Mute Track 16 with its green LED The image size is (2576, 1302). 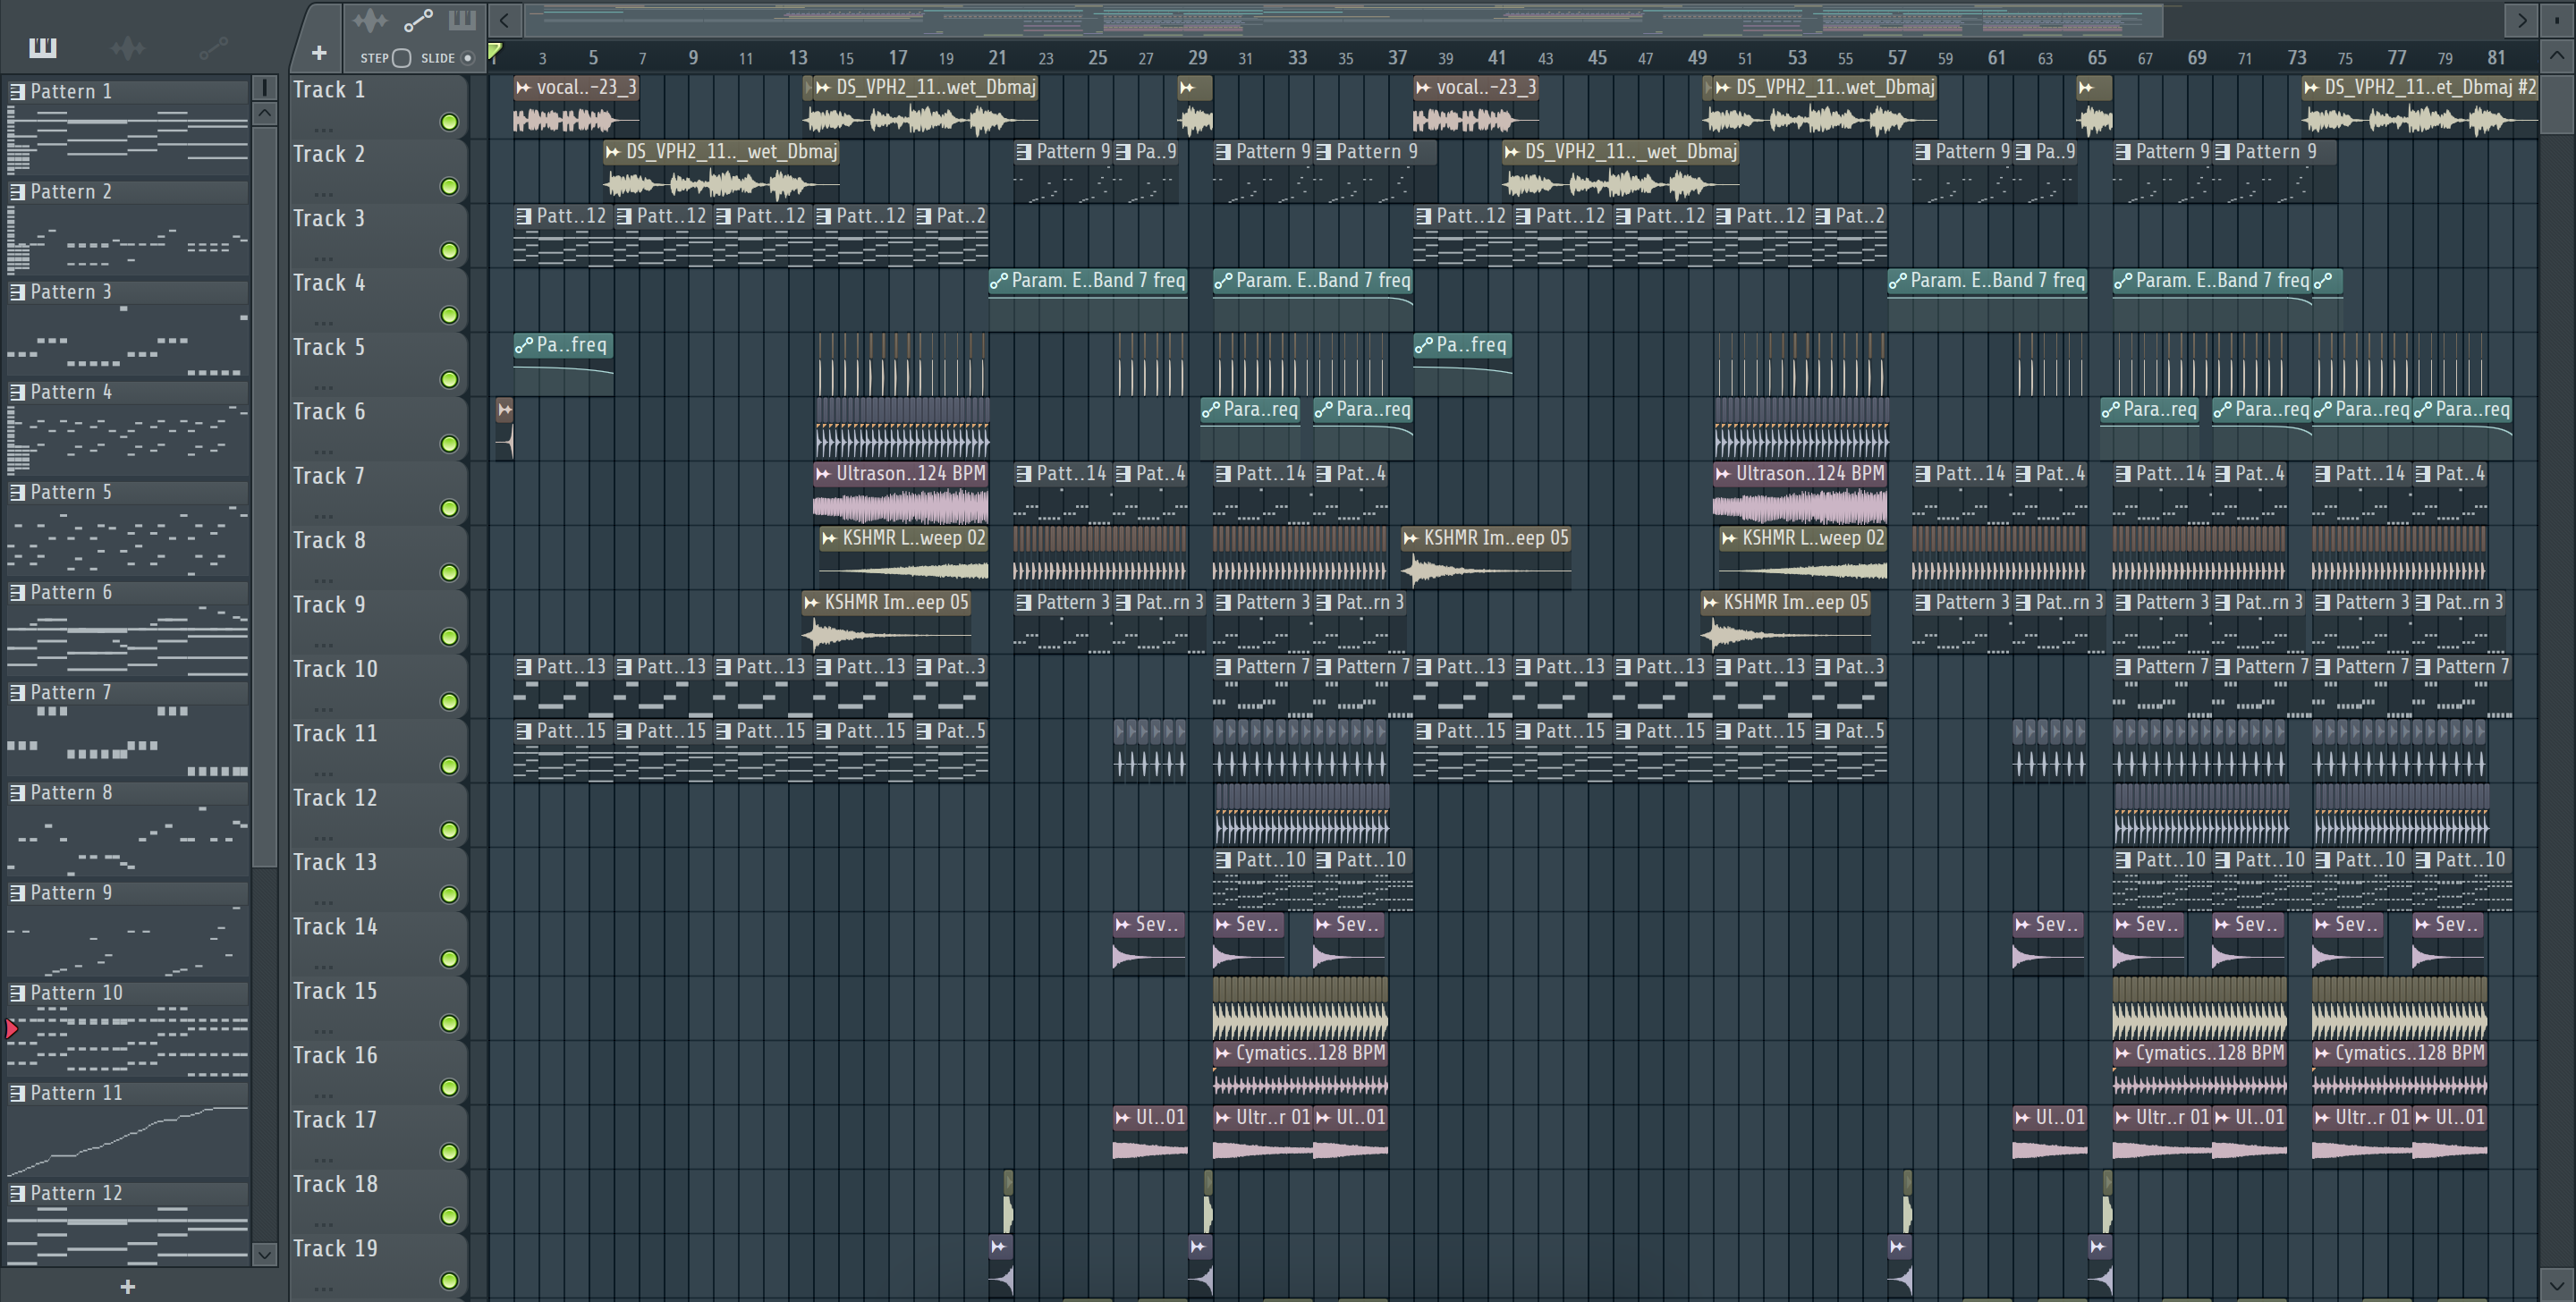(449, 1087)
